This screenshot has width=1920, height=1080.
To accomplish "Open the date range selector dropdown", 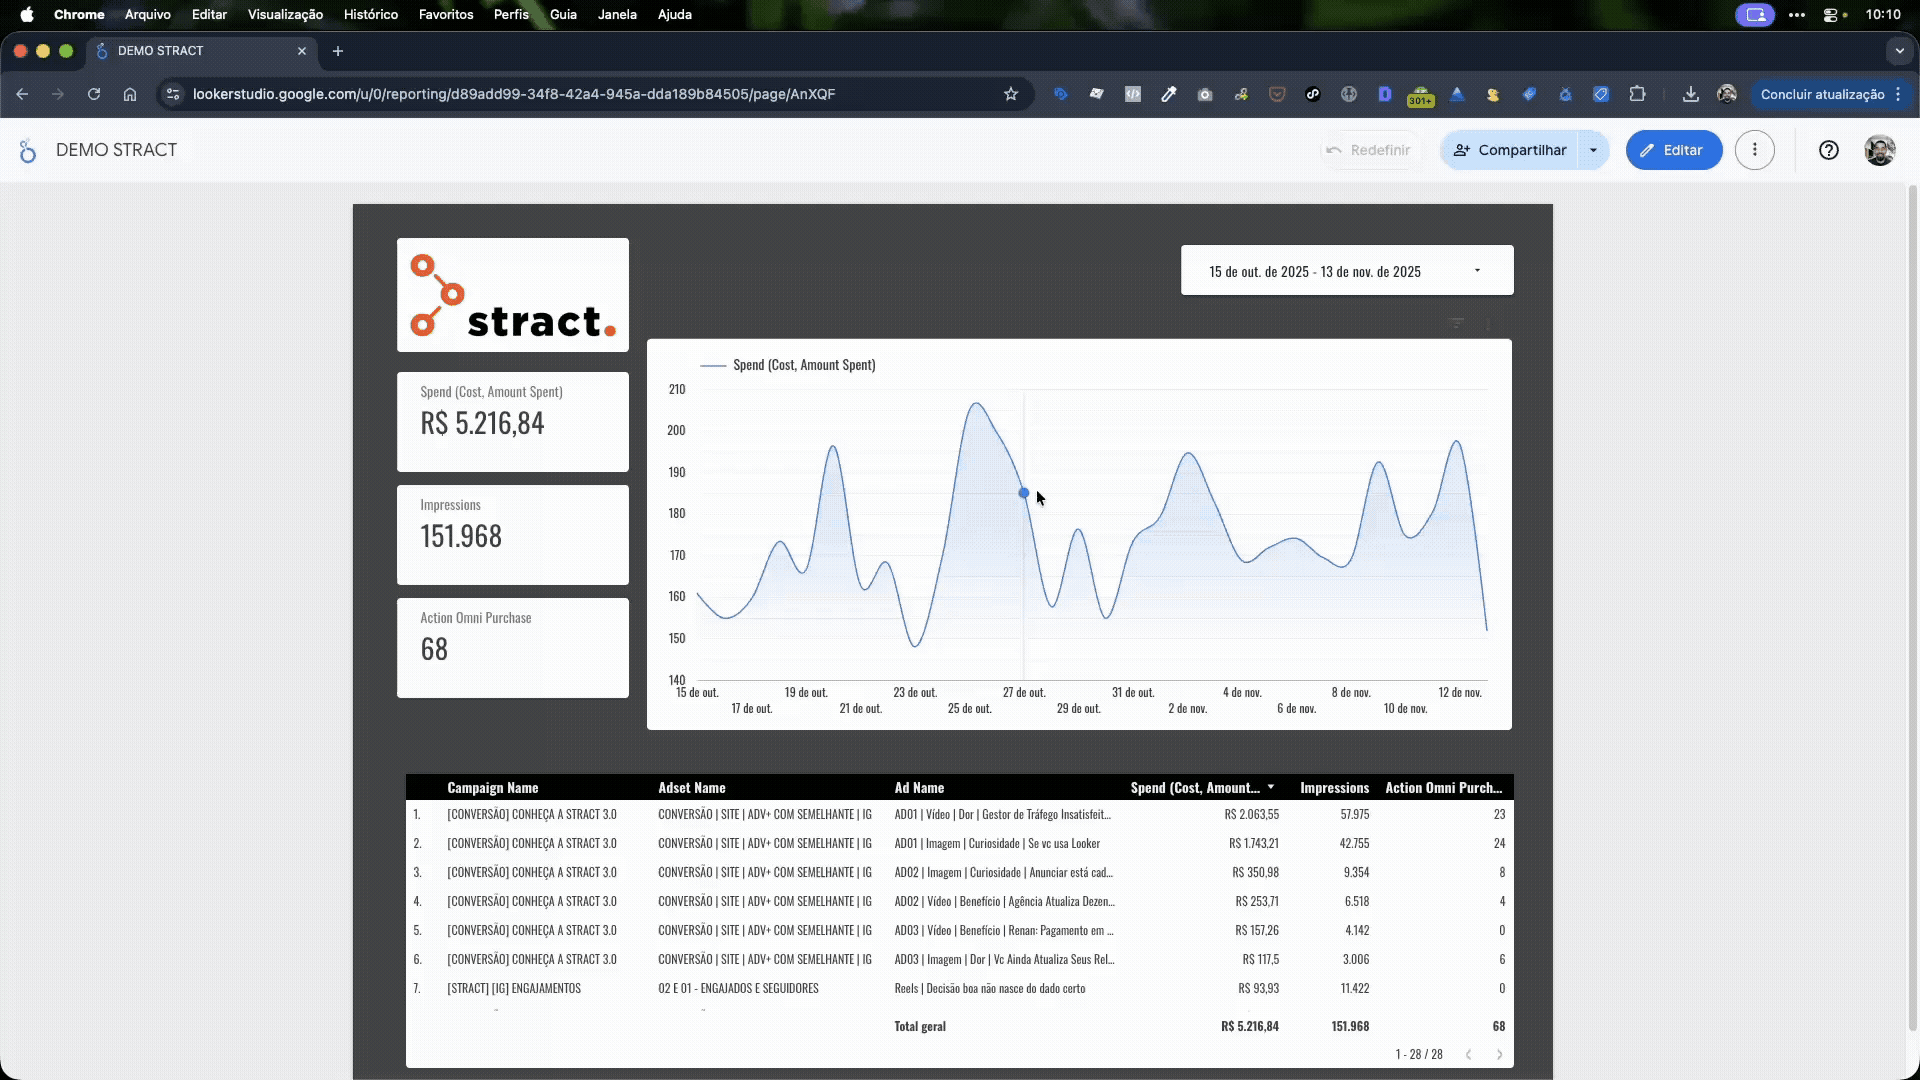I will coord(1346,271).
